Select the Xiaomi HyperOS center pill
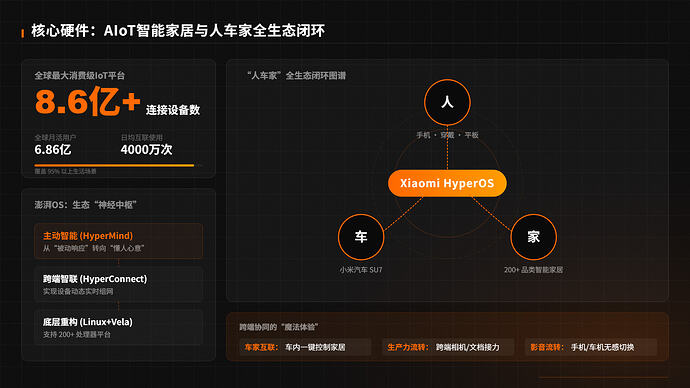This screenshot has height=388, width=690. point(447,183)
